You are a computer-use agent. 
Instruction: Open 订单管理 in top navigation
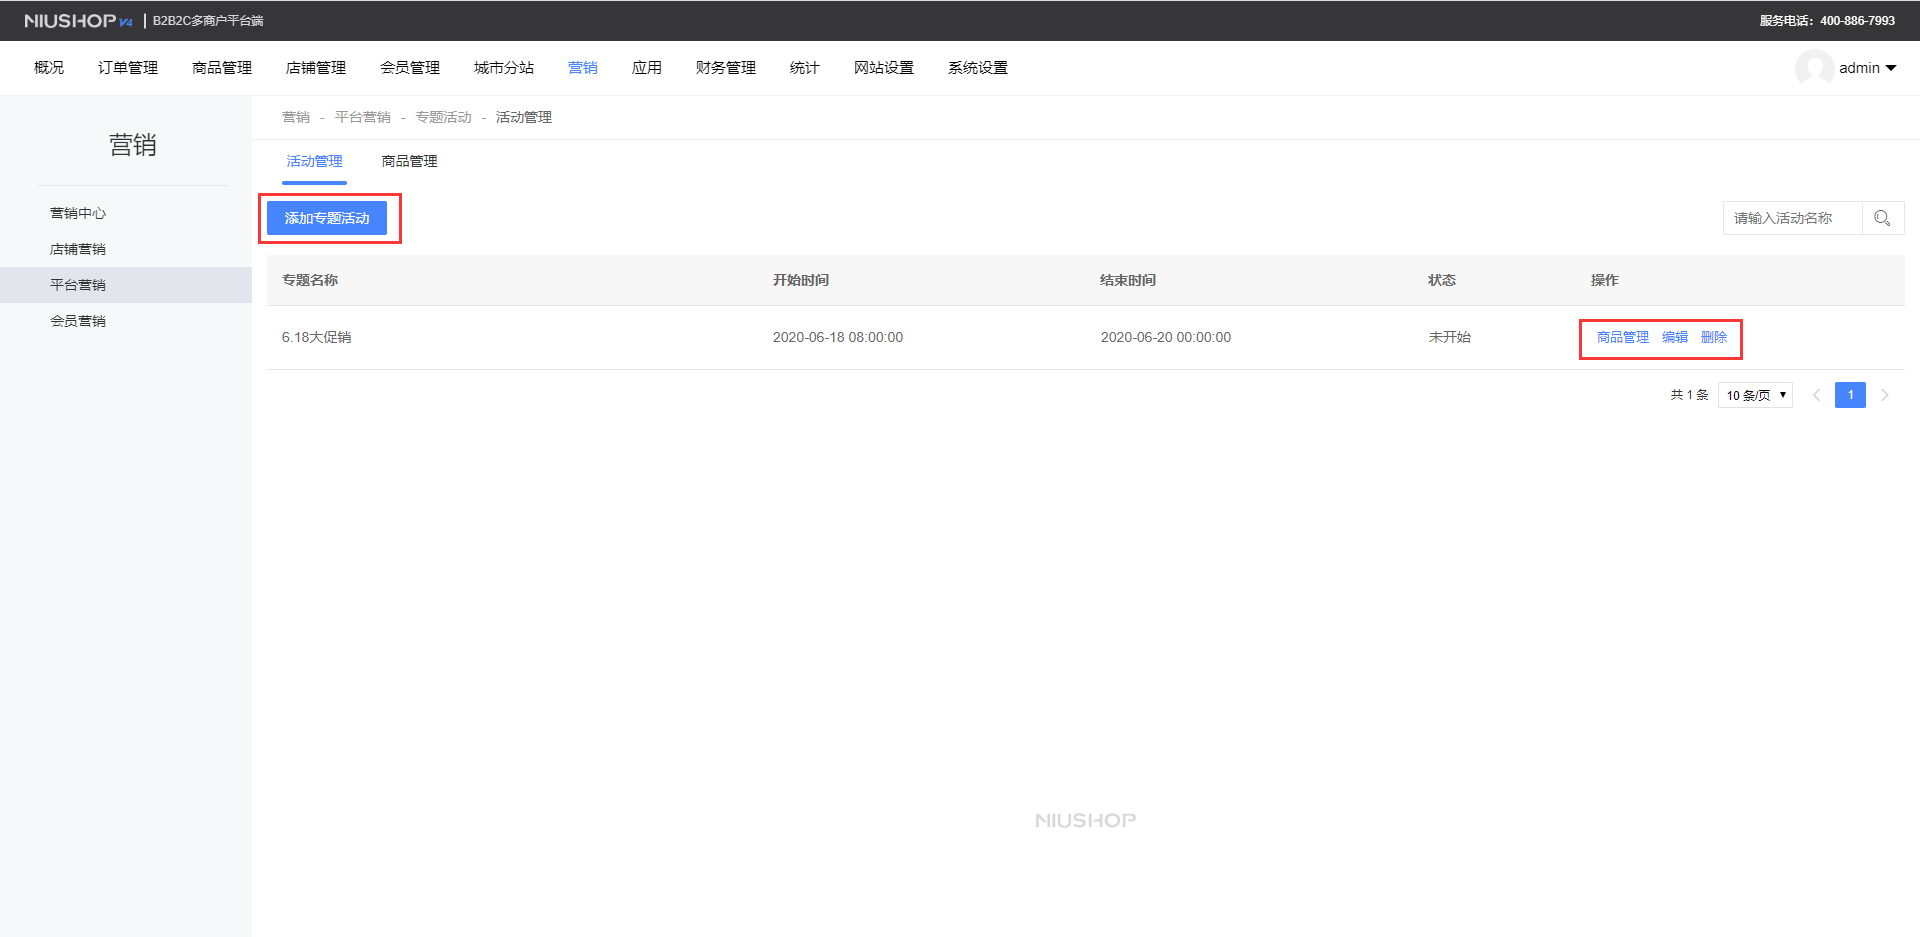128,68
